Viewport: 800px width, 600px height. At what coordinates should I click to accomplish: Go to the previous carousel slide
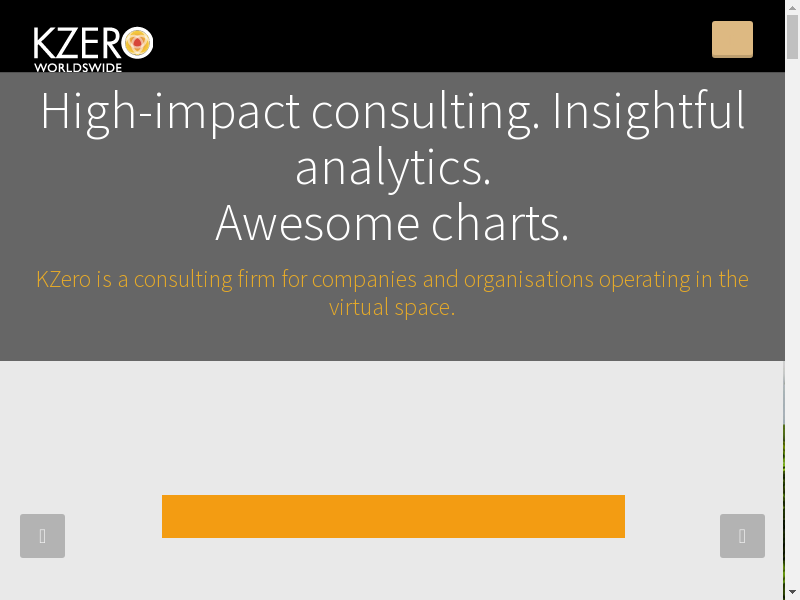point(42,536)
